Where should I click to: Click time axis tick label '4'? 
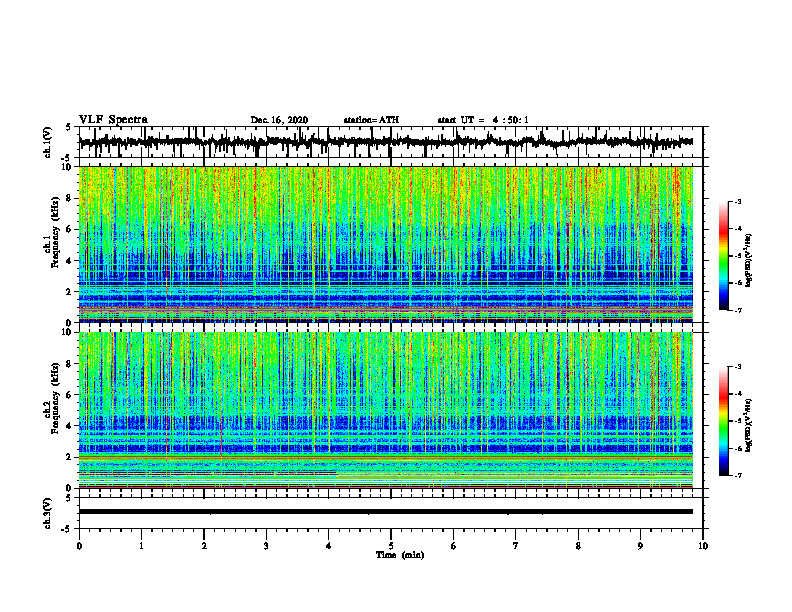click(329, 546)
